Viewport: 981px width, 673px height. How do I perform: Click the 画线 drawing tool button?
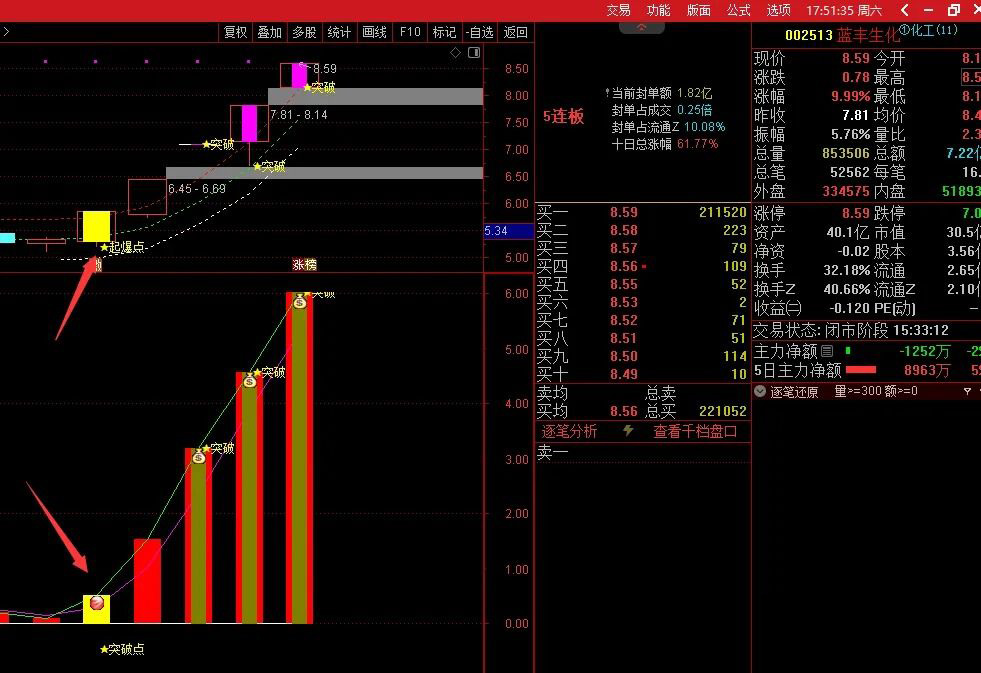[374, 32]
